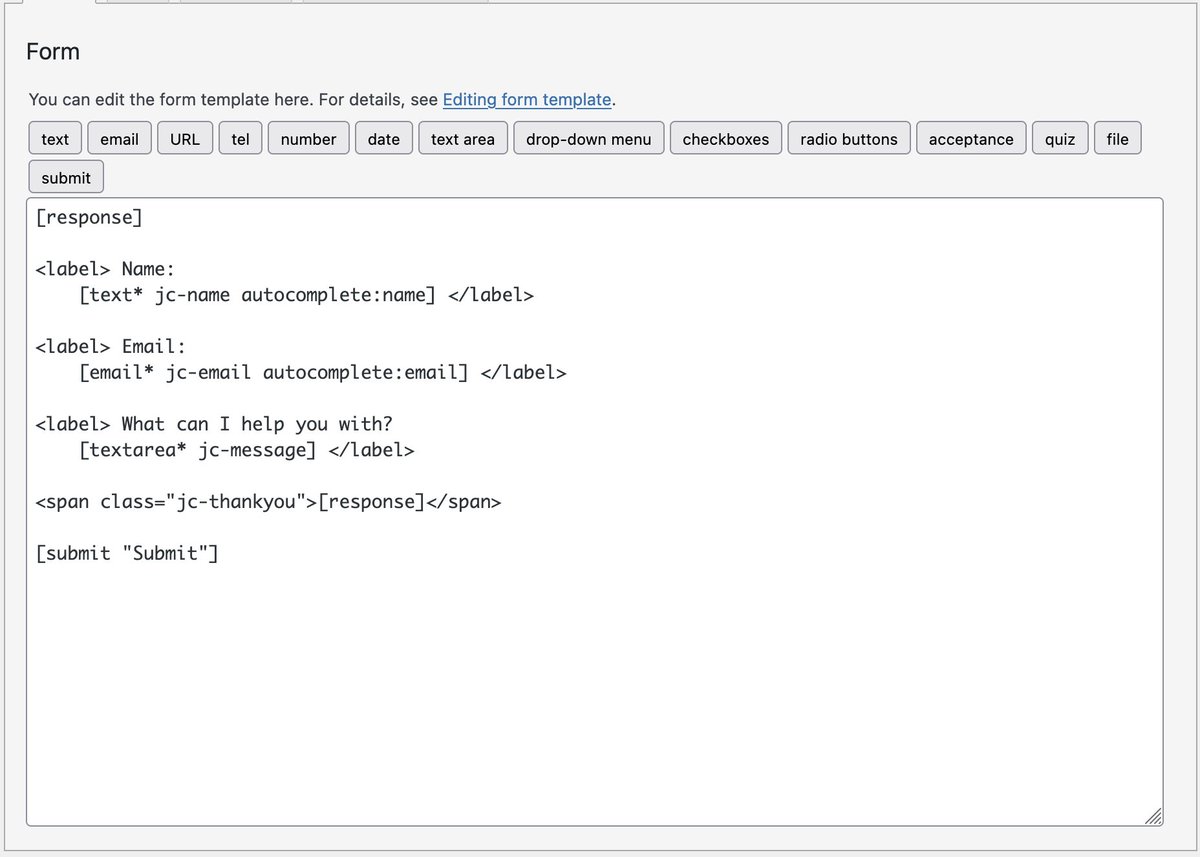The image size is (1200, 857).
Task: Add a quiz tag
Action: point(1060,139)
